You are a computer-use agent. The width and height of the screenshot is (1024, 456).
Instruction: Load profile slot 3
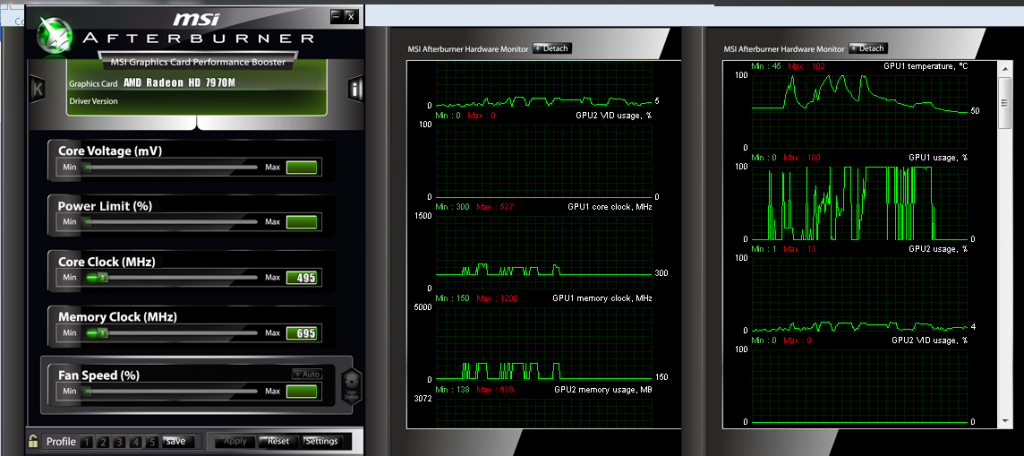point(119,442)
